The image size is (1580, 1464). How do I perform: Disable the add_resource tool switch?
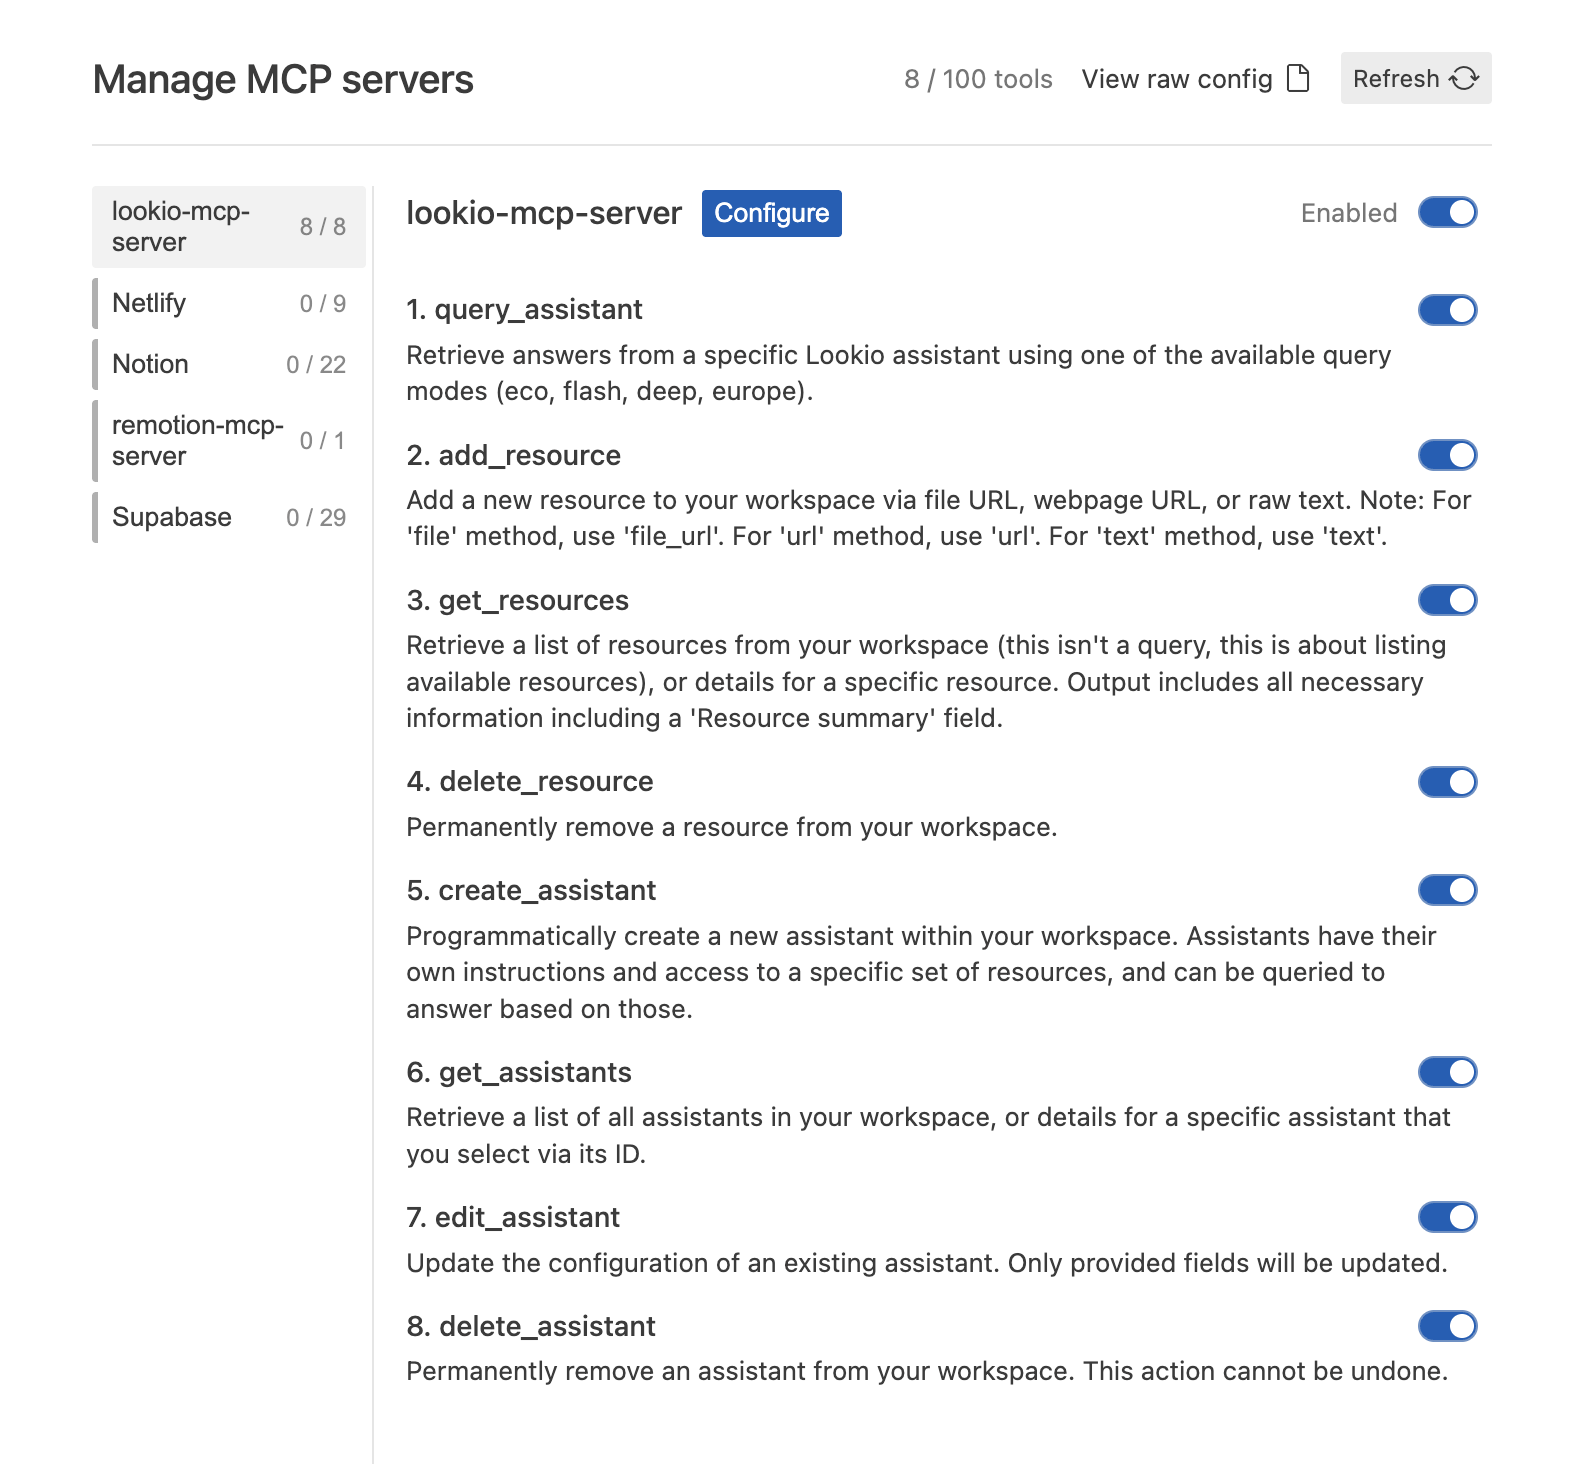point(1447,455)
